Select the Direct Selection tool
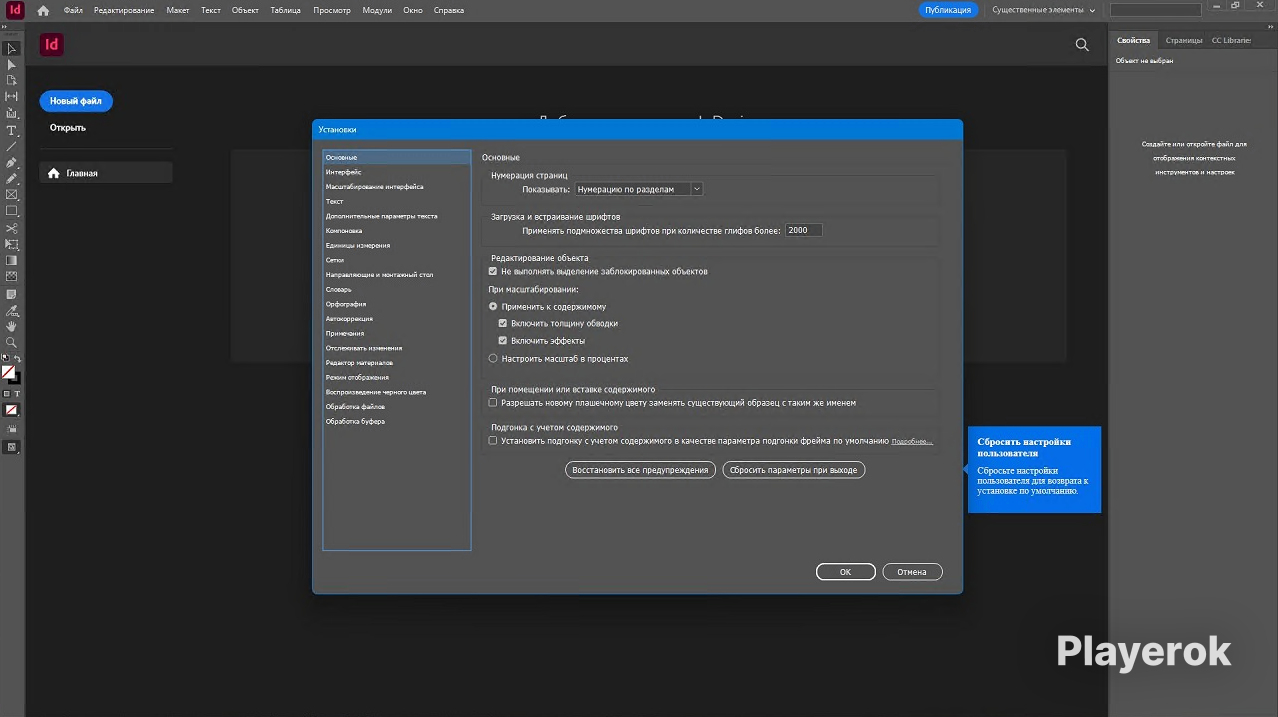 tap(12, 65)
